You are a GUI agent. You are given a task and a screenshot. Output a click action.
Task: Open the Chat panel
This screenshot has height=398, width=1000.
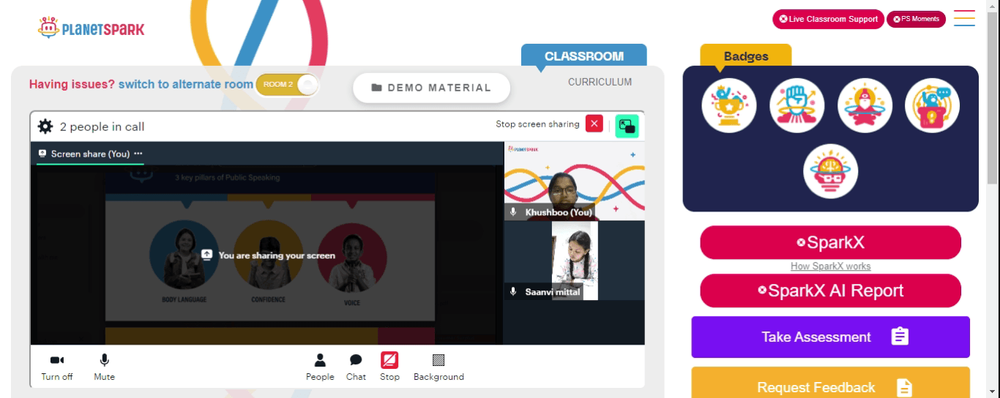(x=356, y=367)
